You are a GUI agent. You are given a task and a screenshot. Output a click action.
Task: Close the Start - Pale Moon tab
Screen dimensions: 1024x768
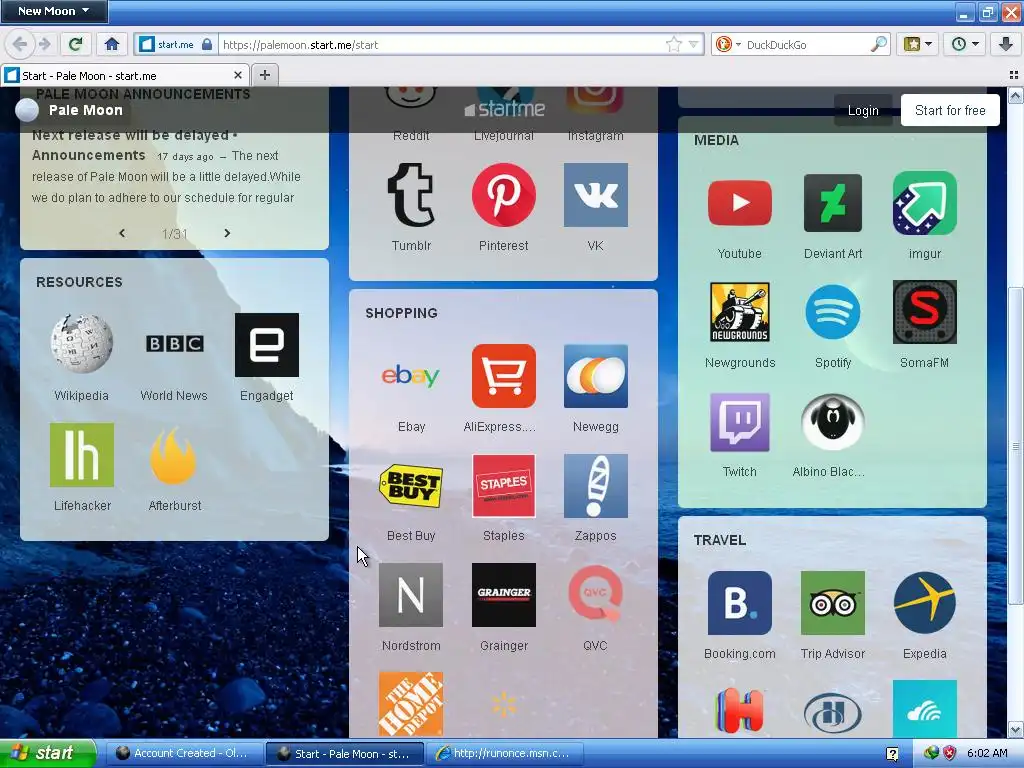(238, 75)
